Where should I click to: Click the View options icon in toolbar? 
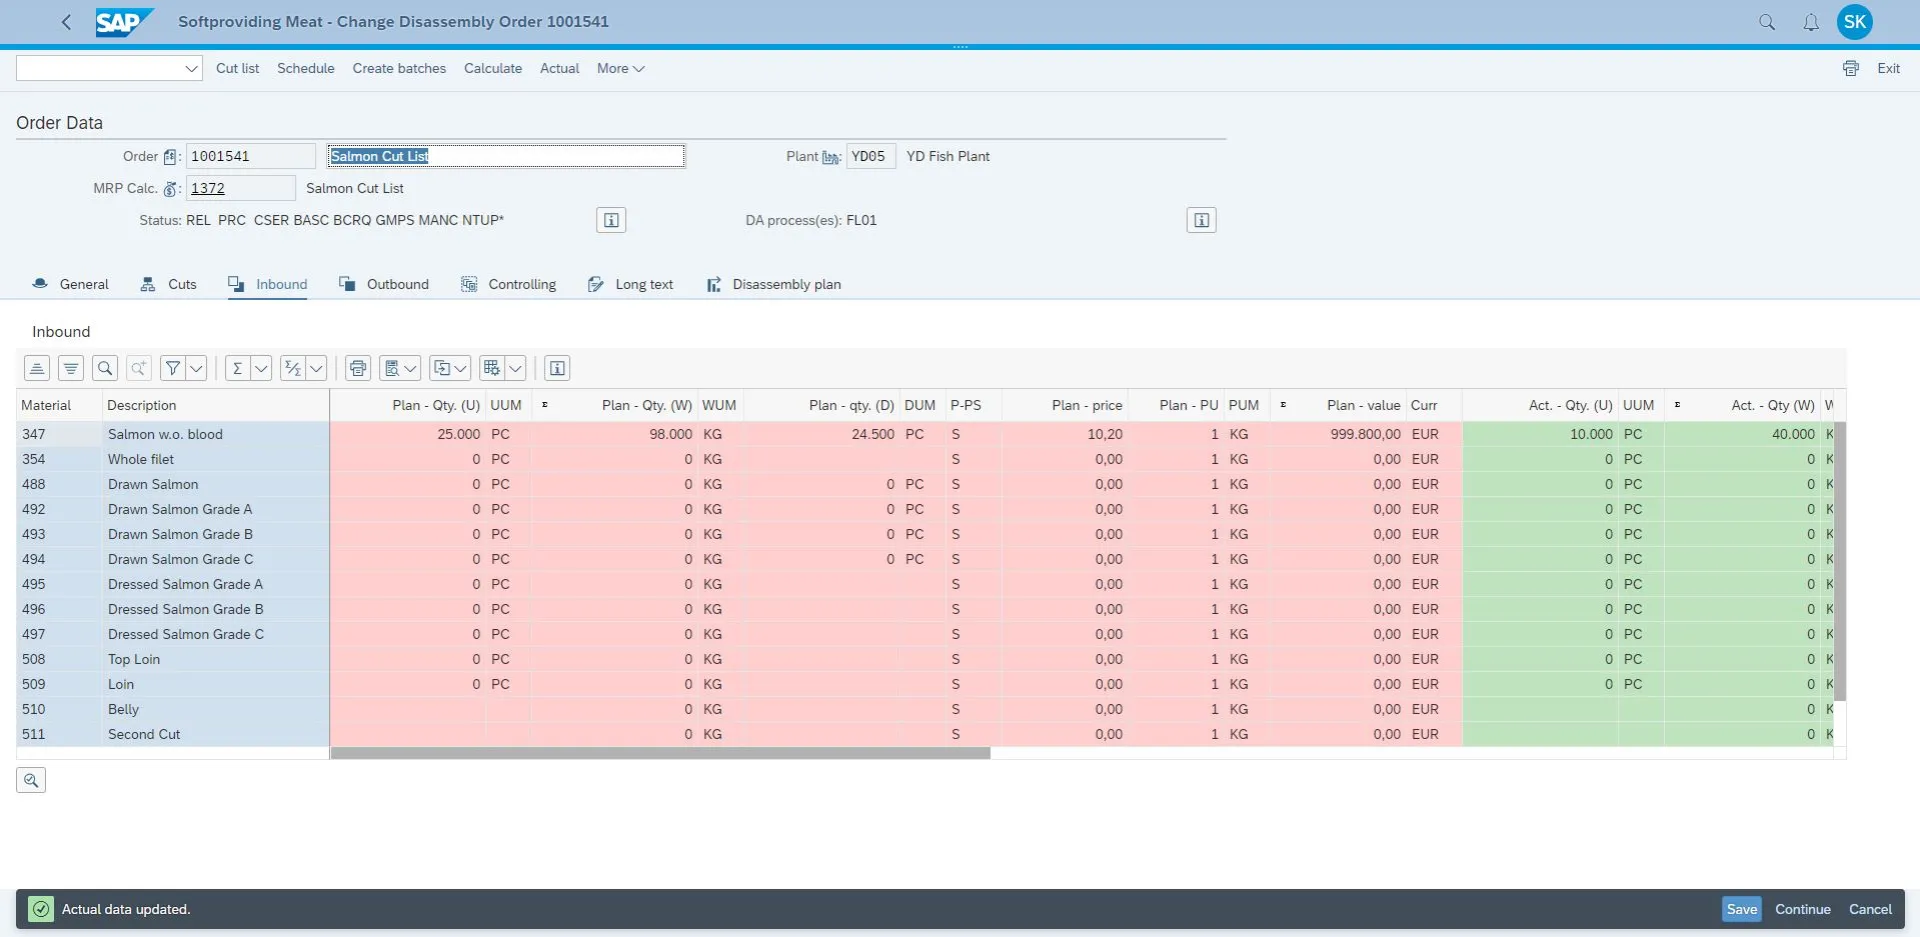392,368
